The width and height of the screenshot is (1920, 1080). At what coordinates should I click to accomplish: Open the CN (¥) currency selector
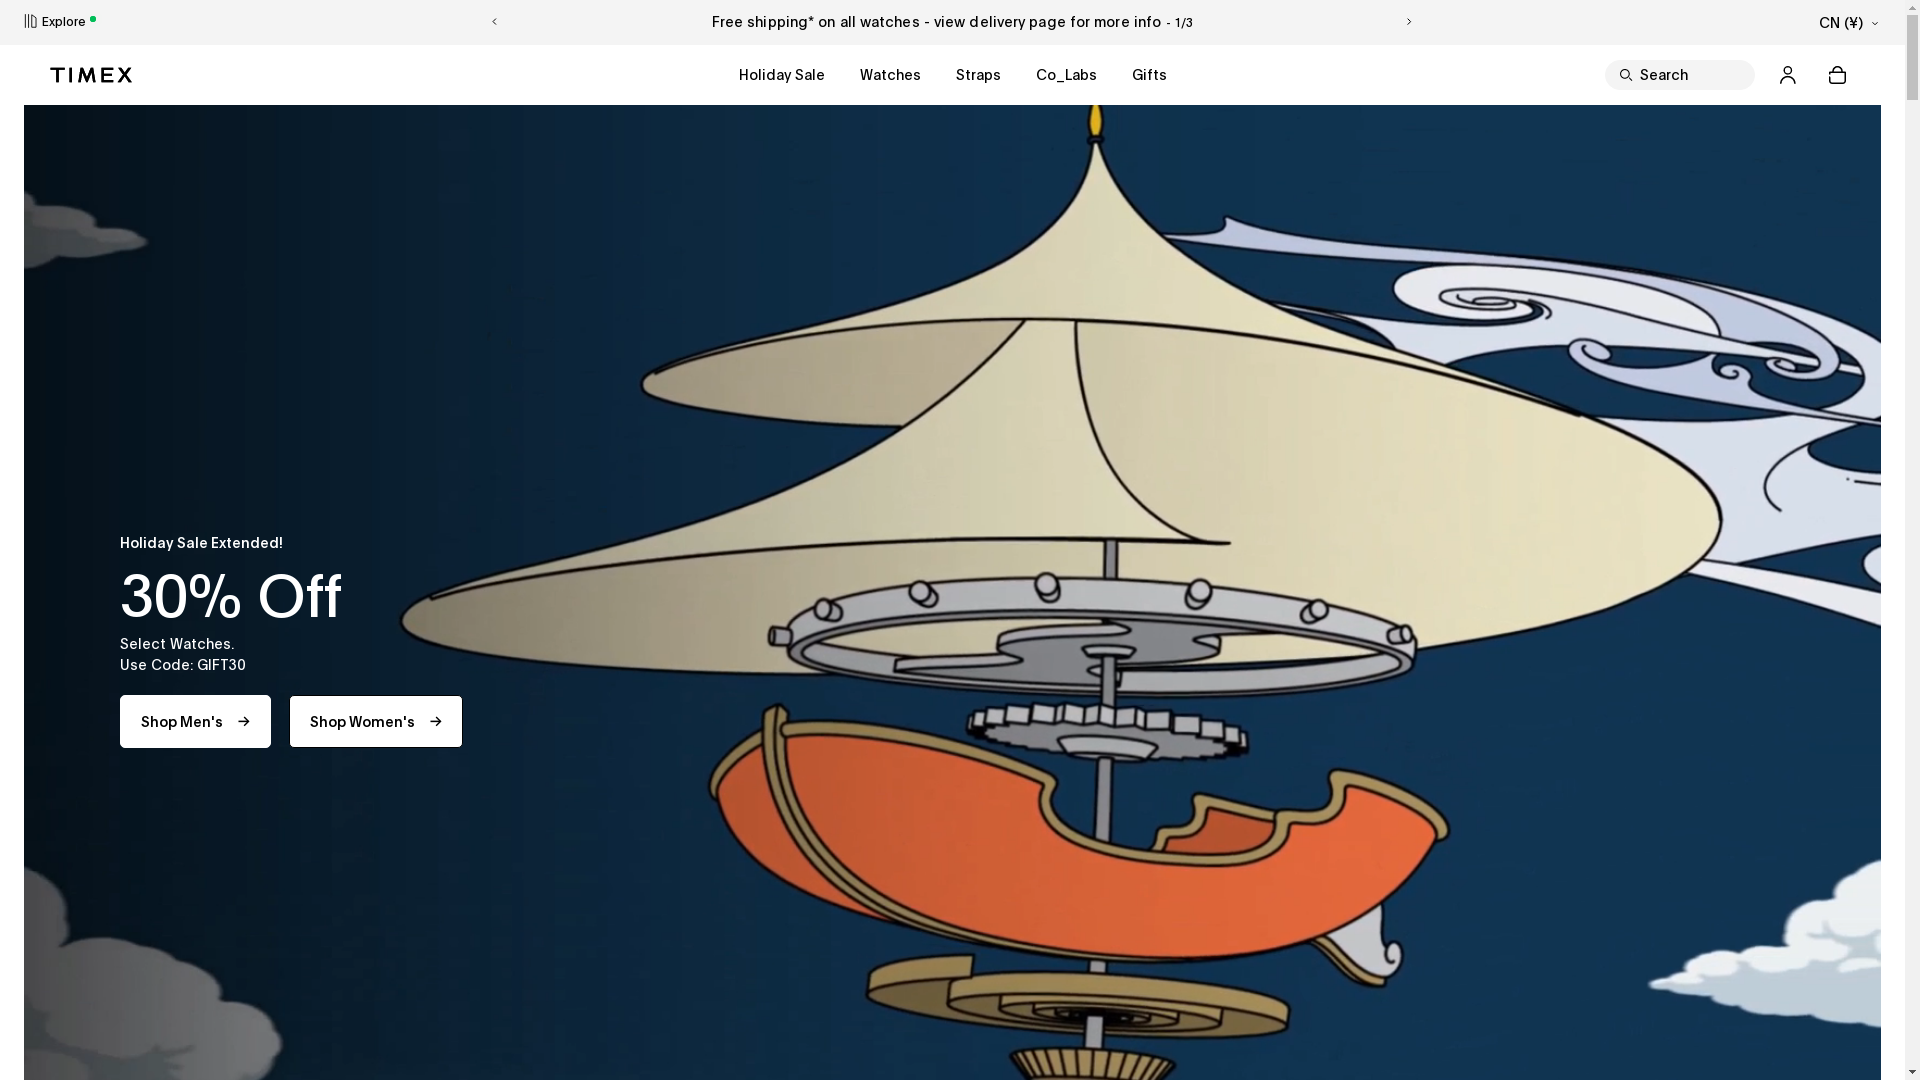pos(1848,23)
